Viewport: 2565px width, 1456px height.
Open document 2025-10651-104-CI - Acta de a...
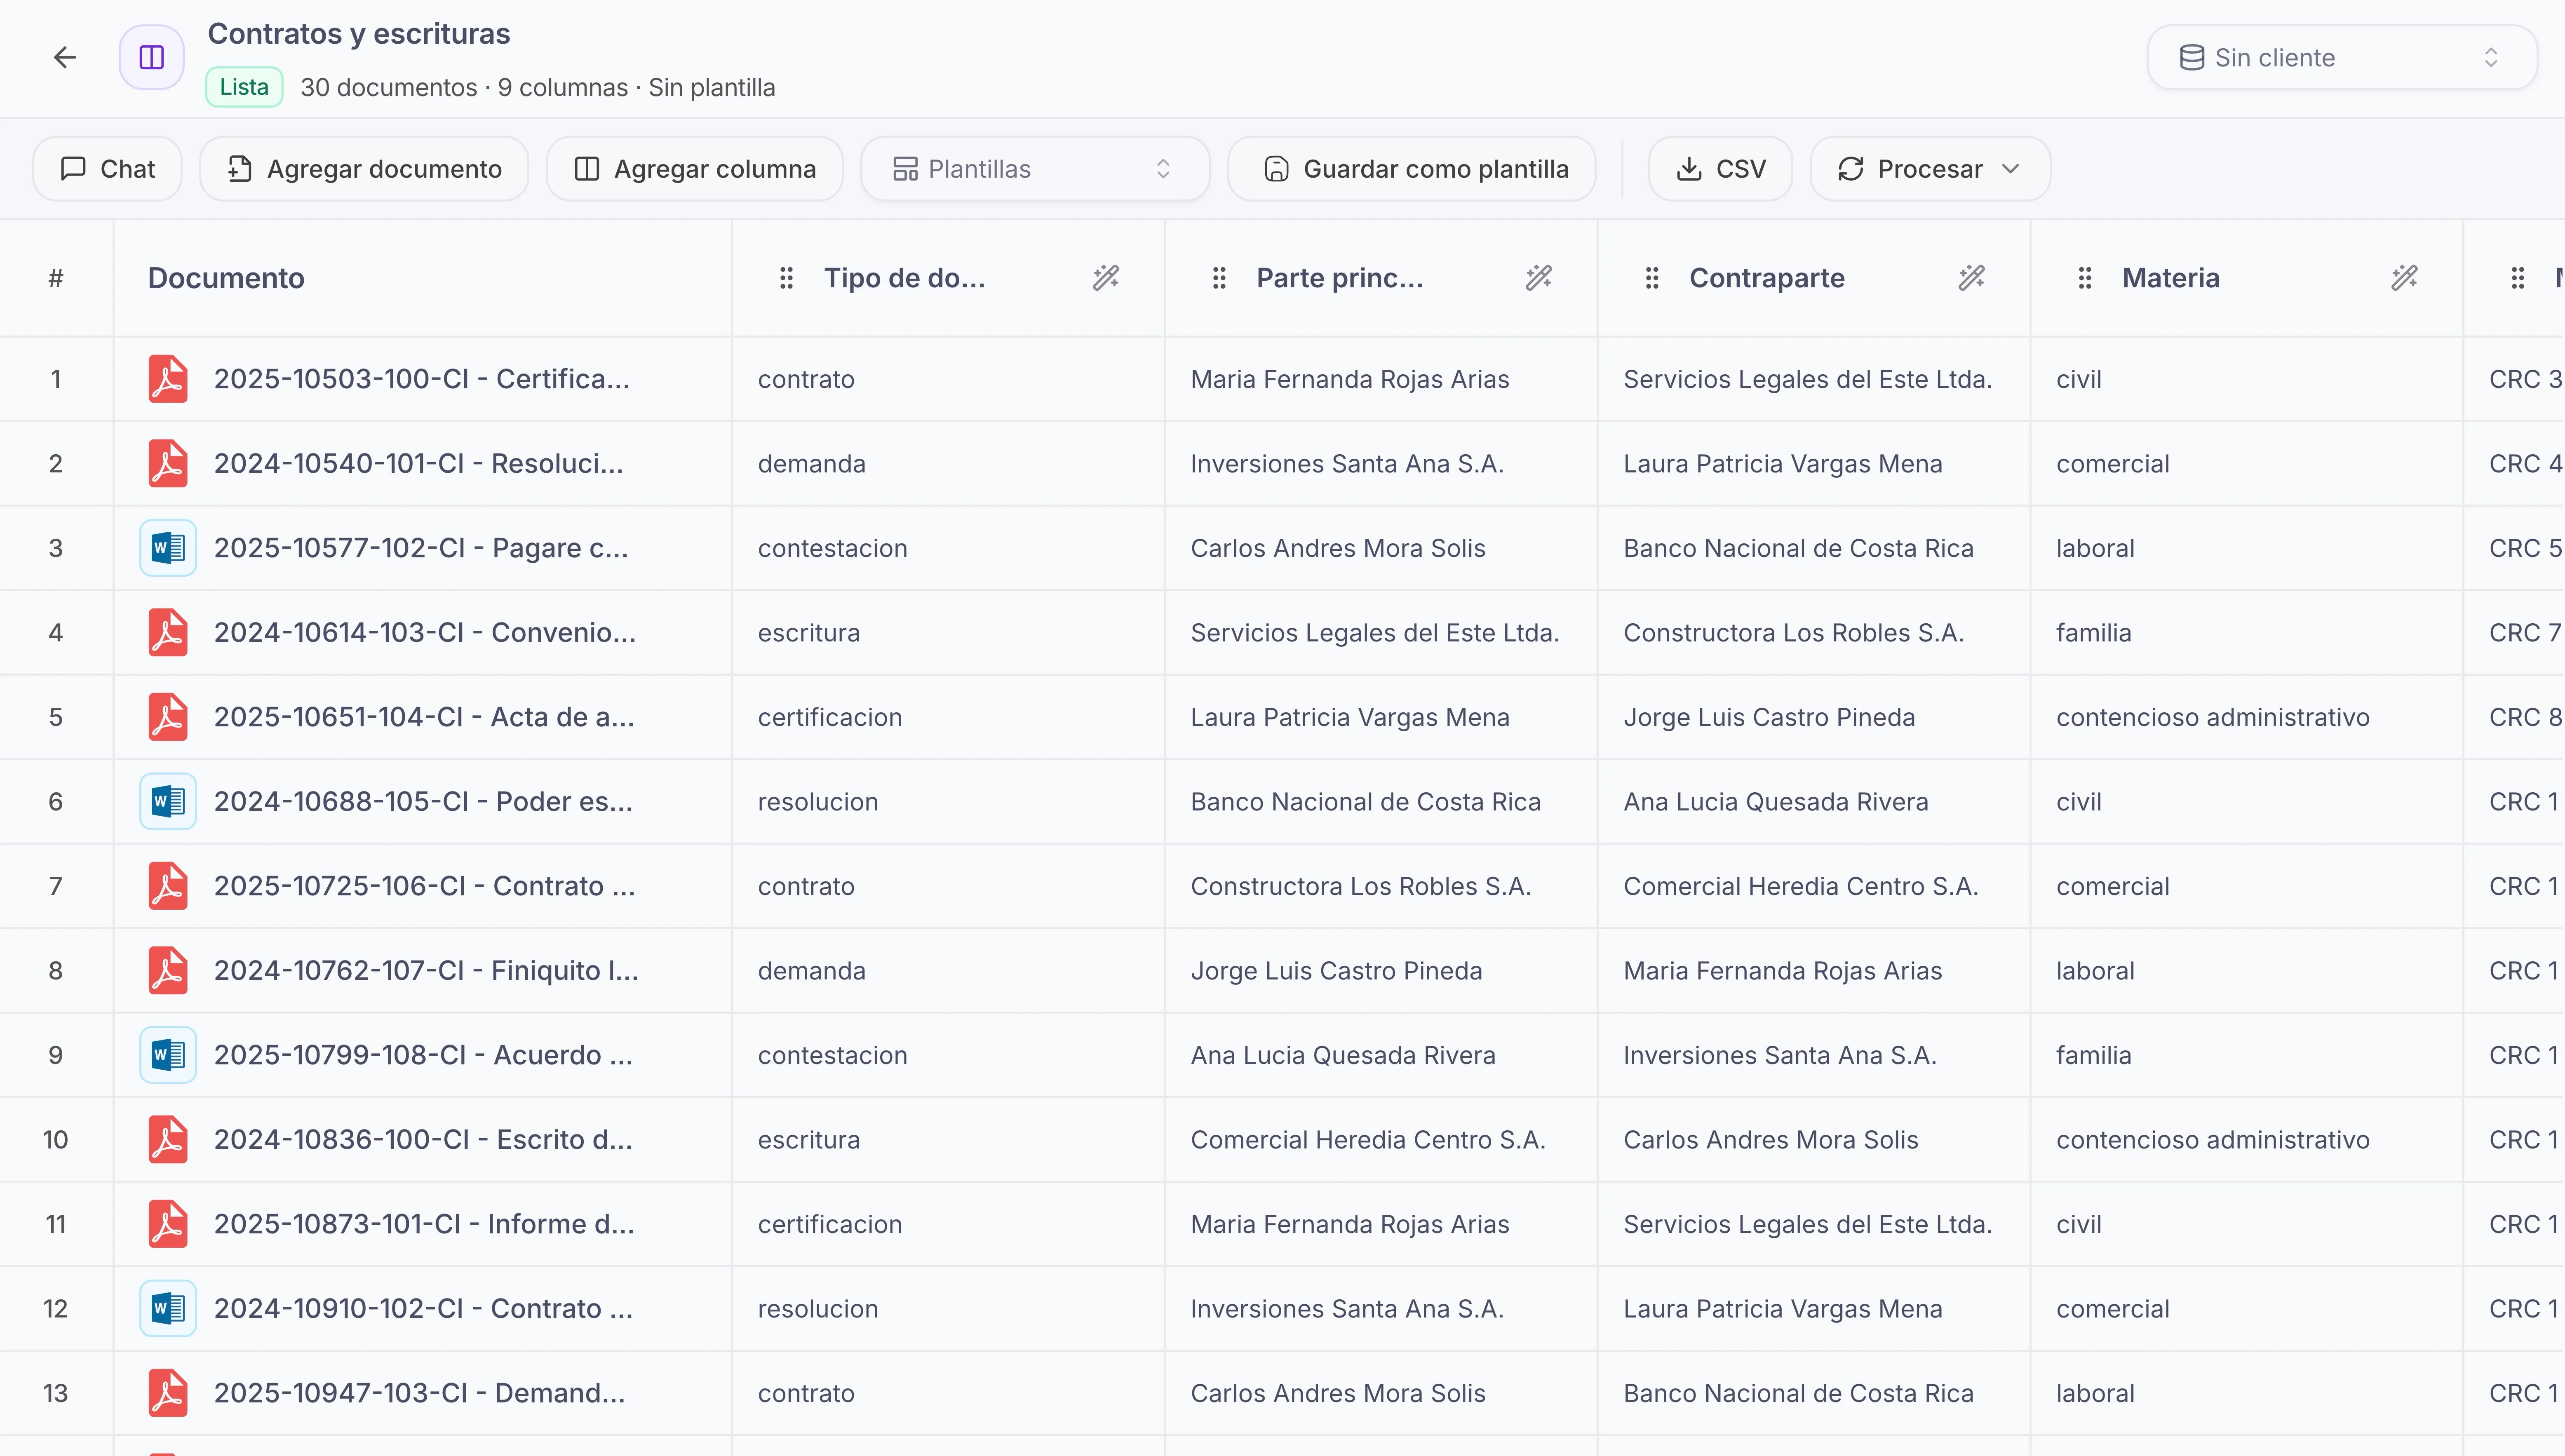[x=424, y=717]
